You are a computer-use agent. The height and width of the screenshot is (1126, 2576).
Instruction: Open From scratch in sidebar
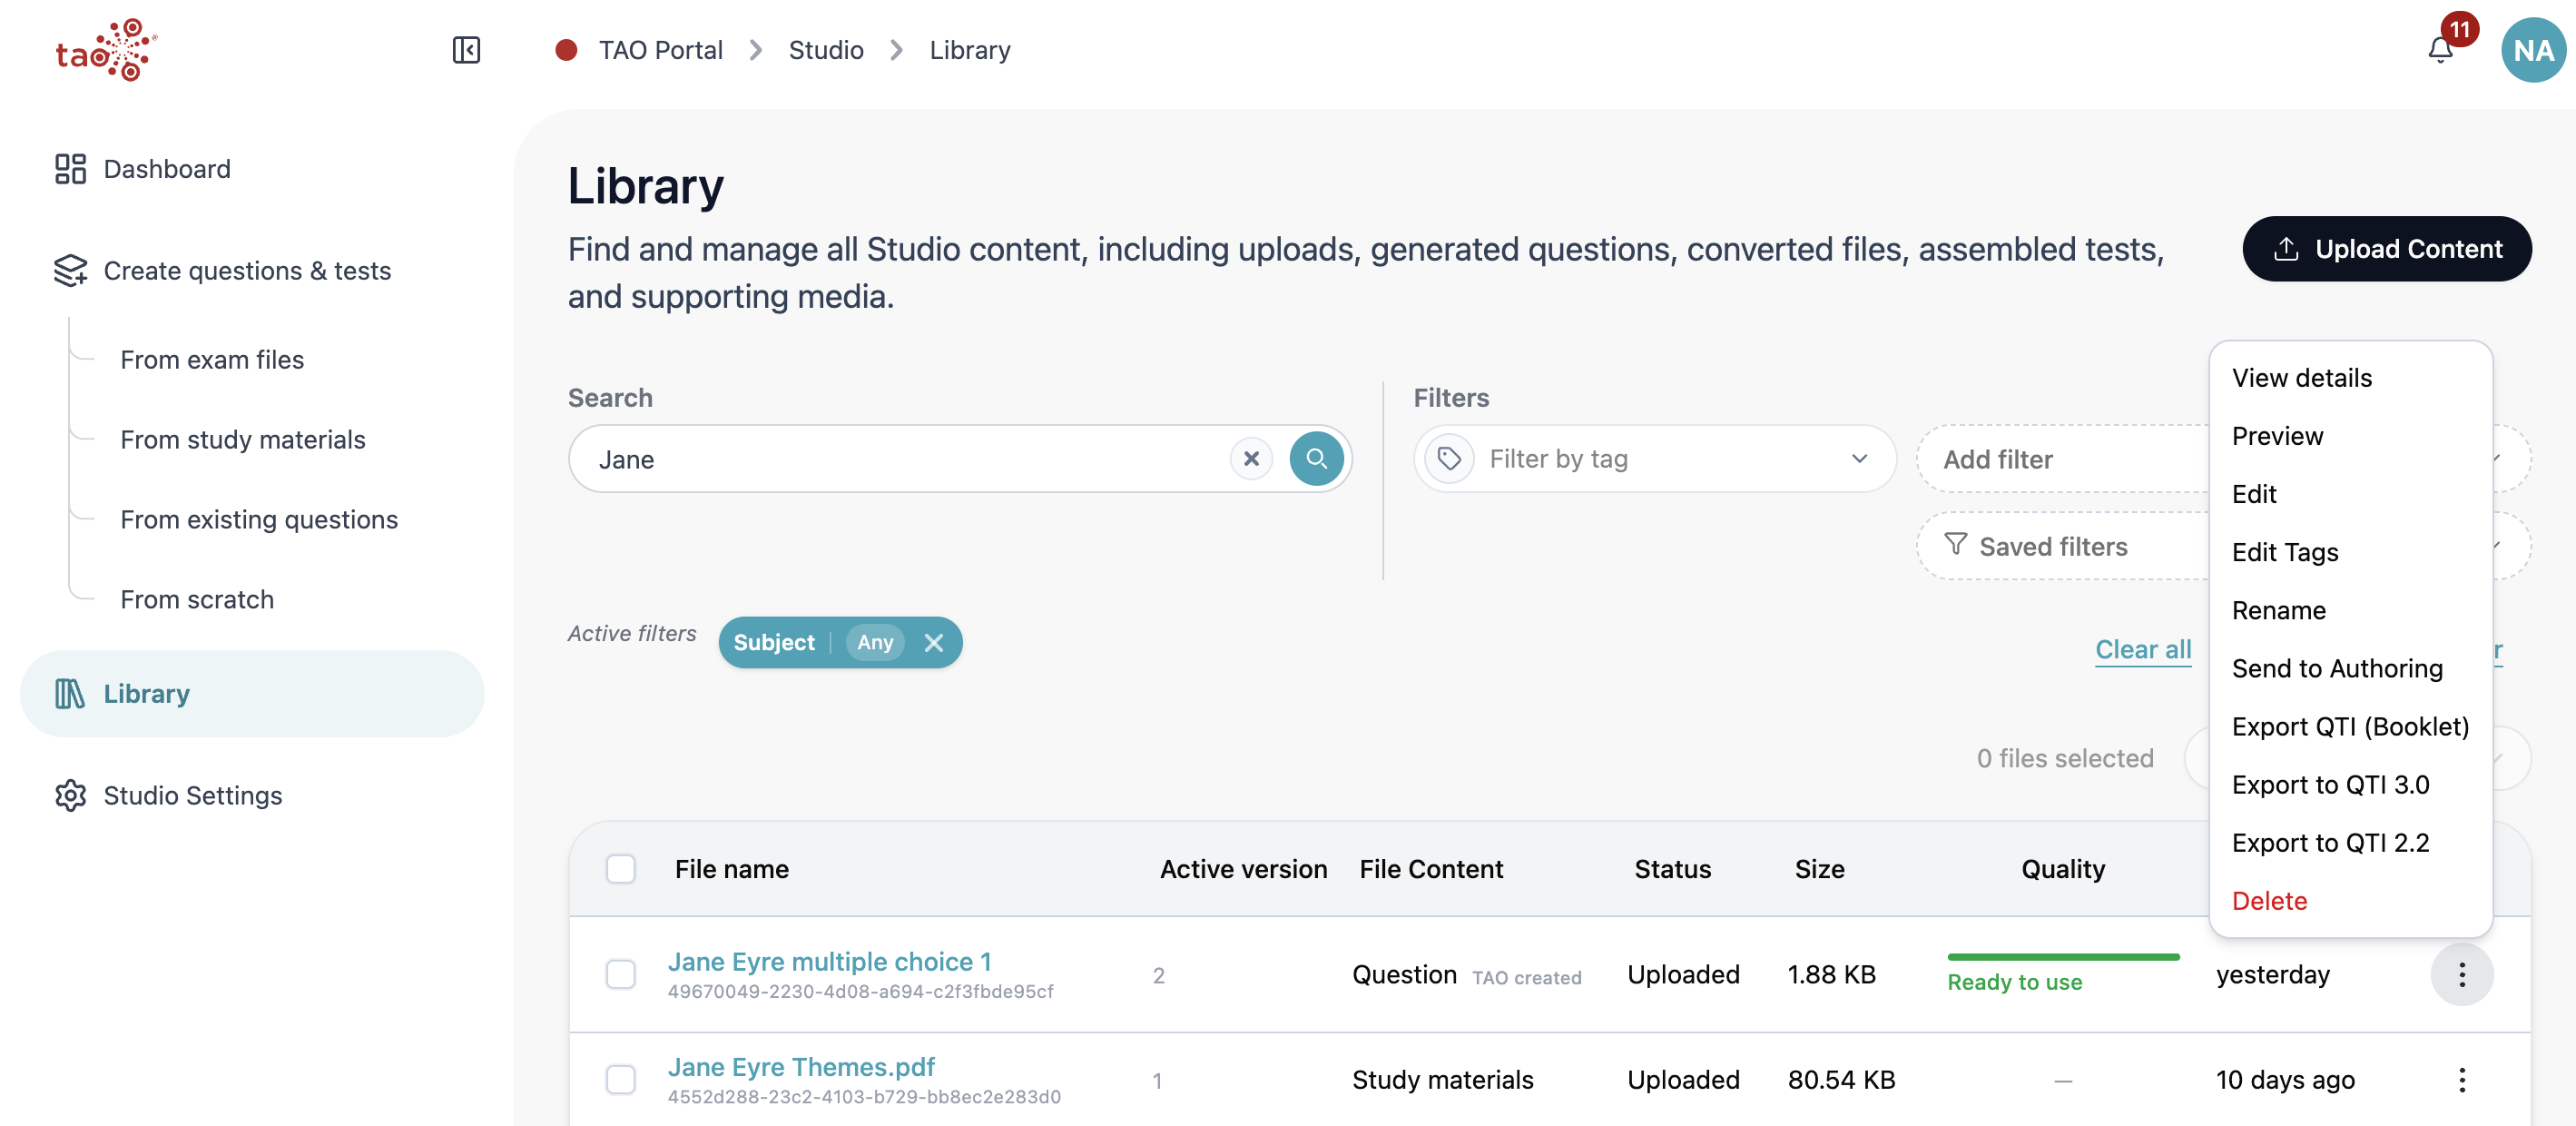tap(197, 600)
